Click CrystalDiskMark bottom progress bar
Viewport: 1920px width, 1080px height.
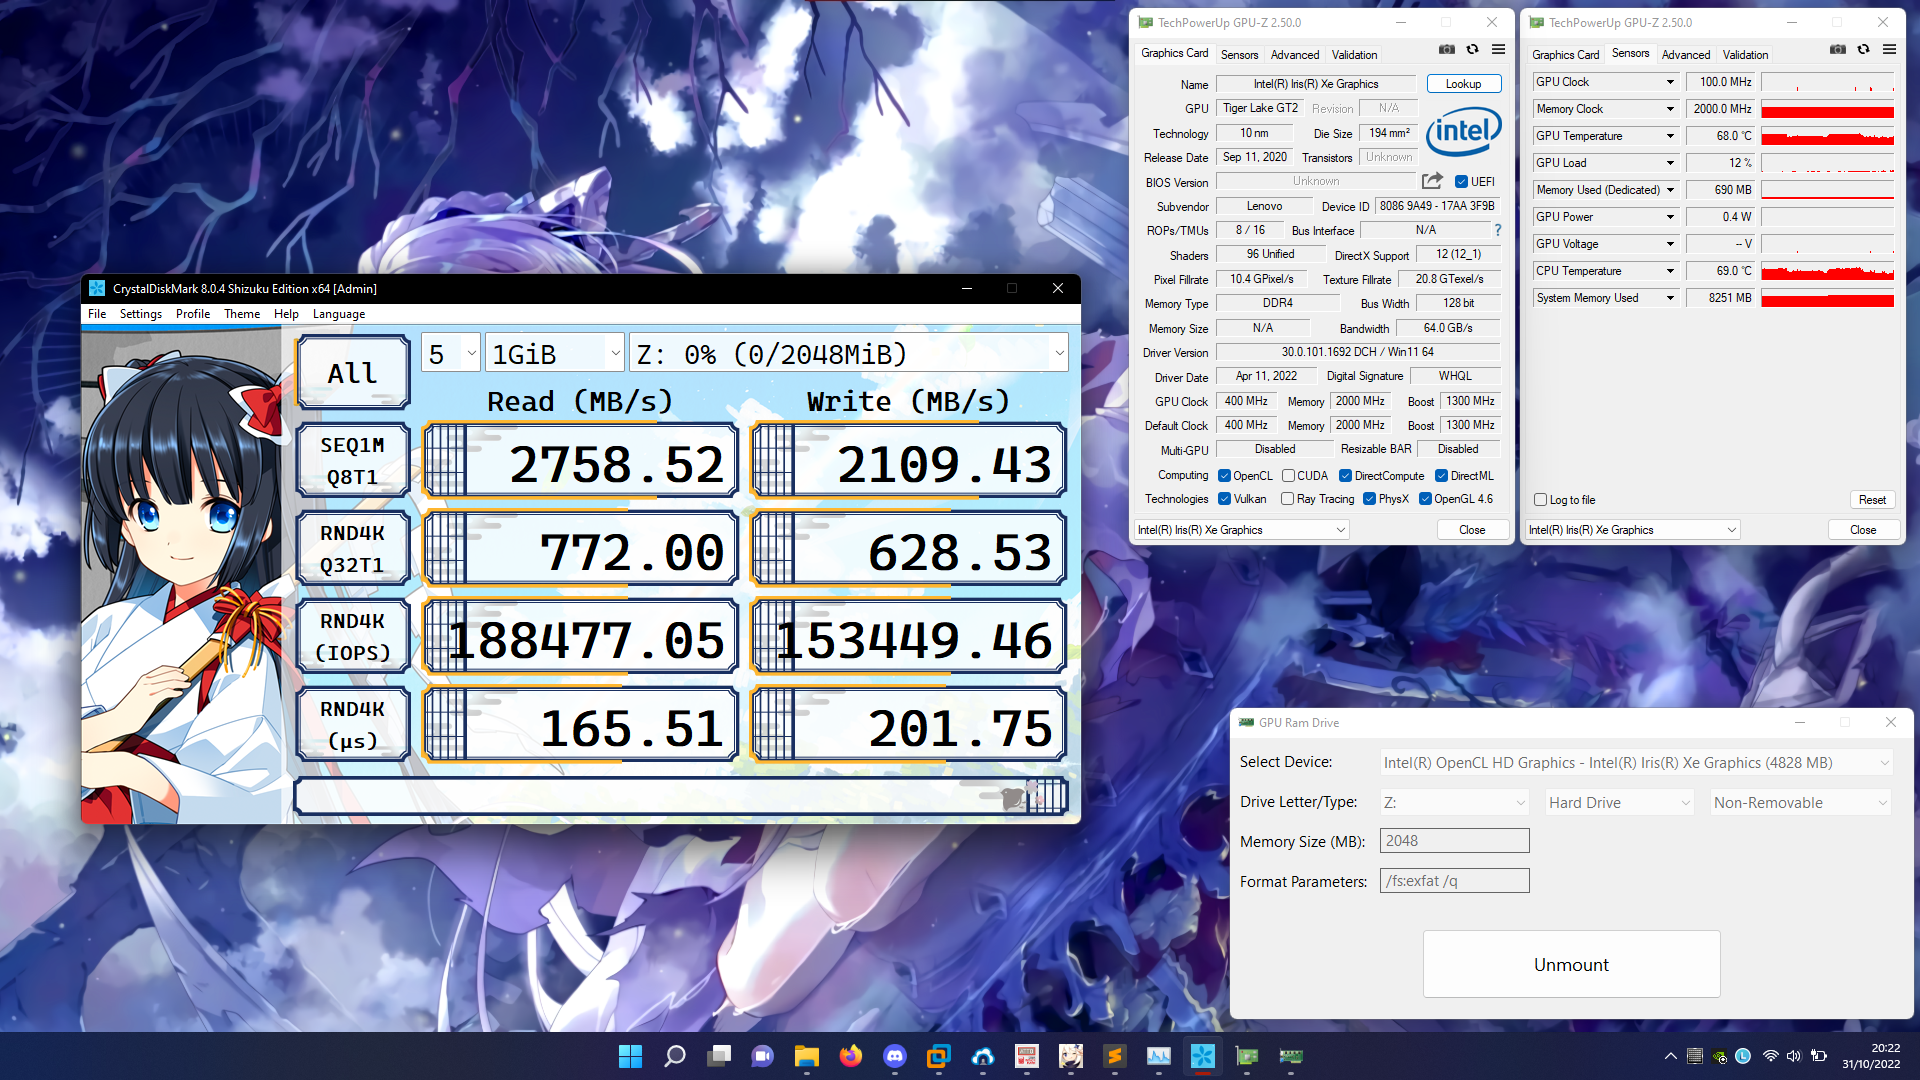681,796
